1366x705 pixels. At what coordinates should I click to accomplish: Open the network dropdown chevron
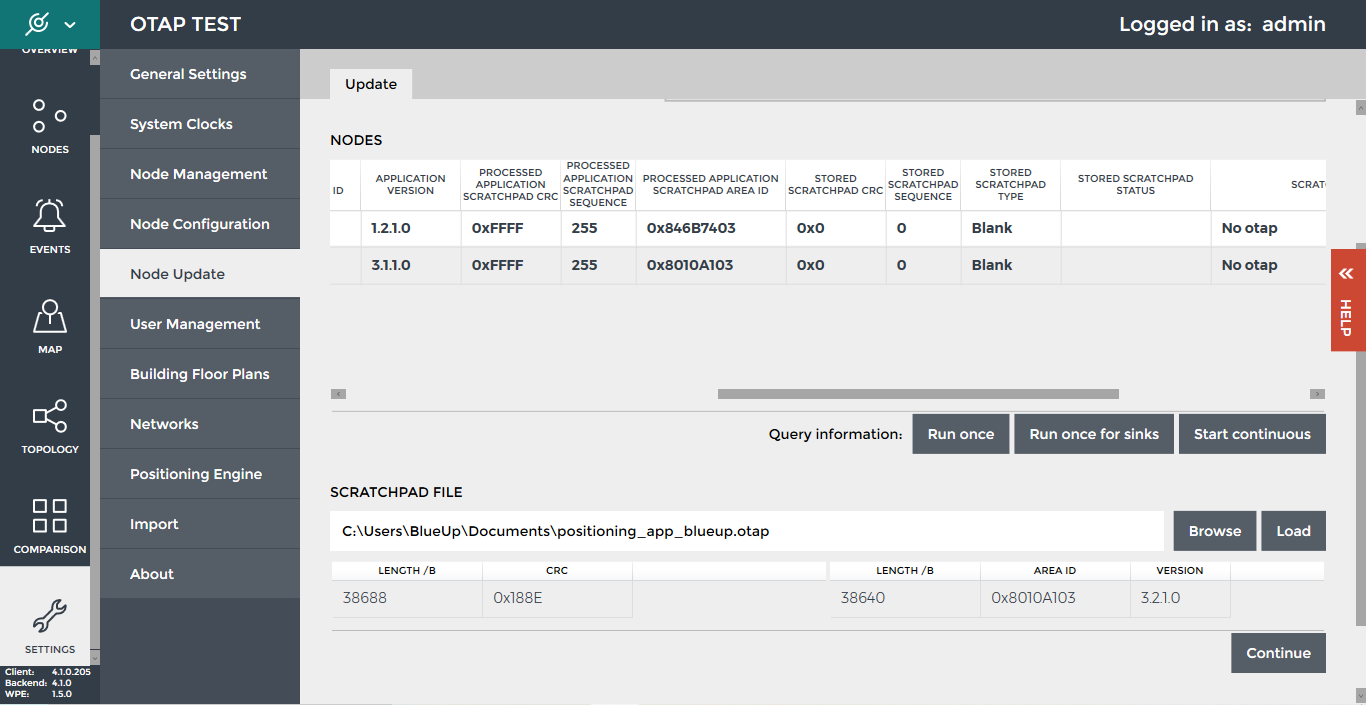click(70, 24)
